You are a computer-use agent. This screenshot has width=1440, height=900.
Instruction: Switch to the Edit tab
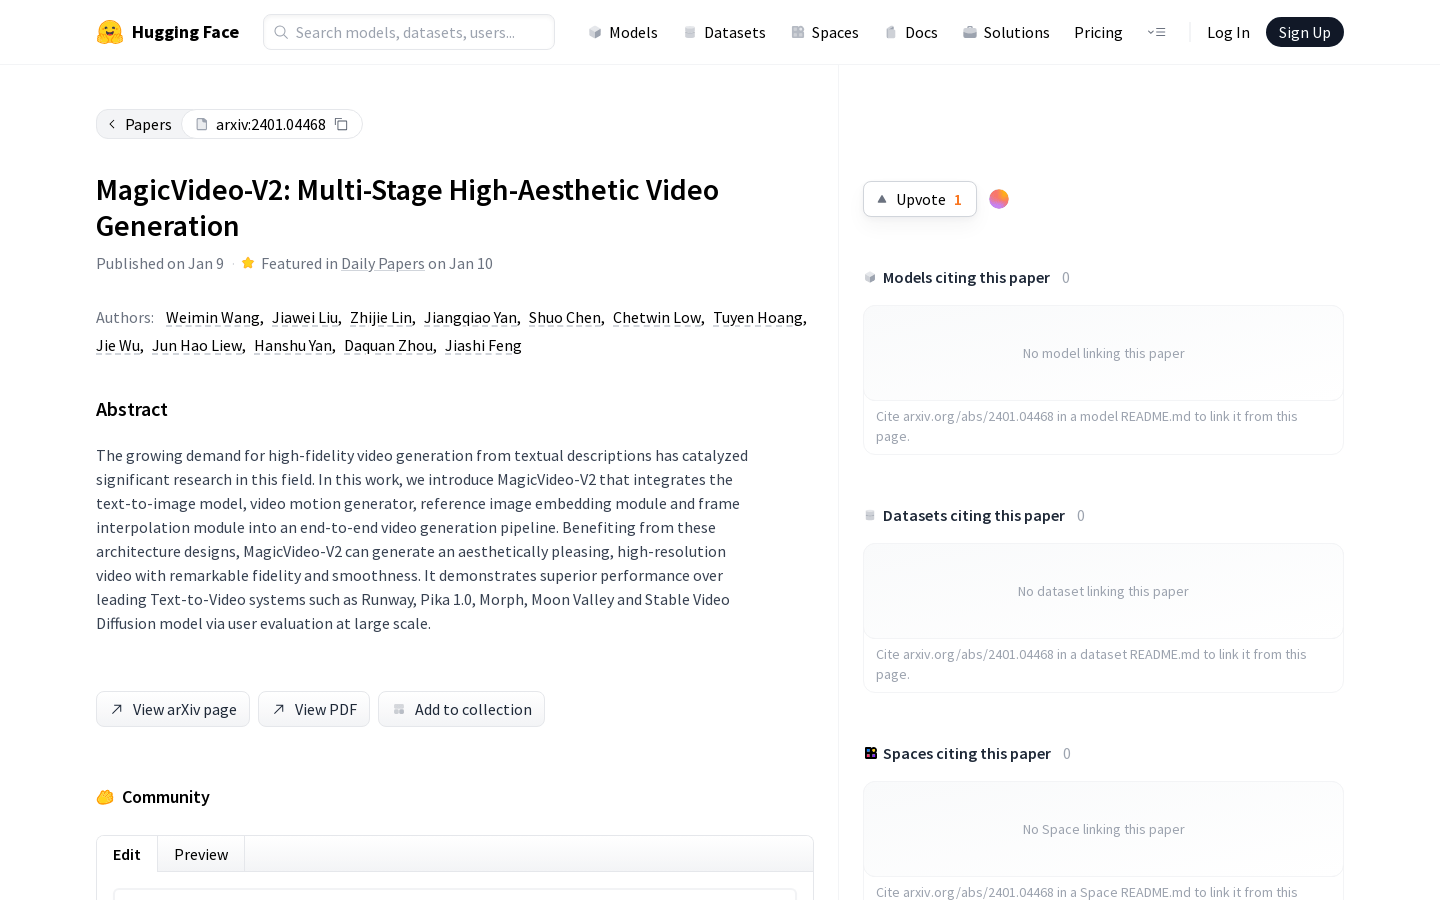coord(127,854)
